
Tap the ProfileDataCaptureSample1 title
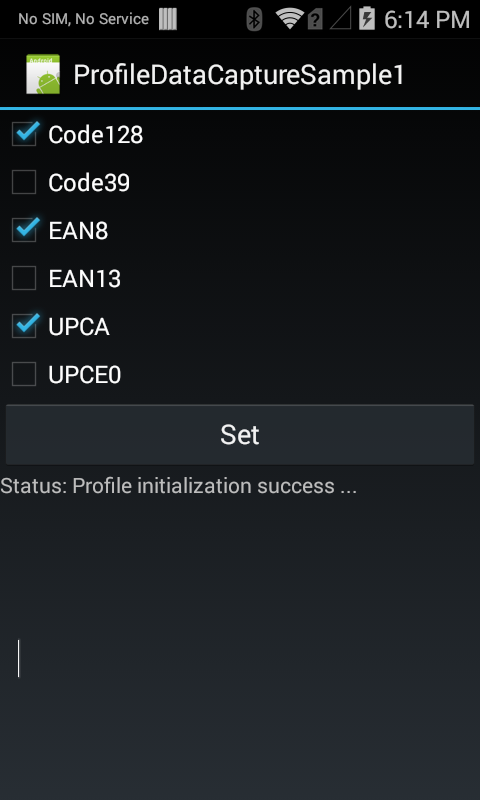pos(239,75)
